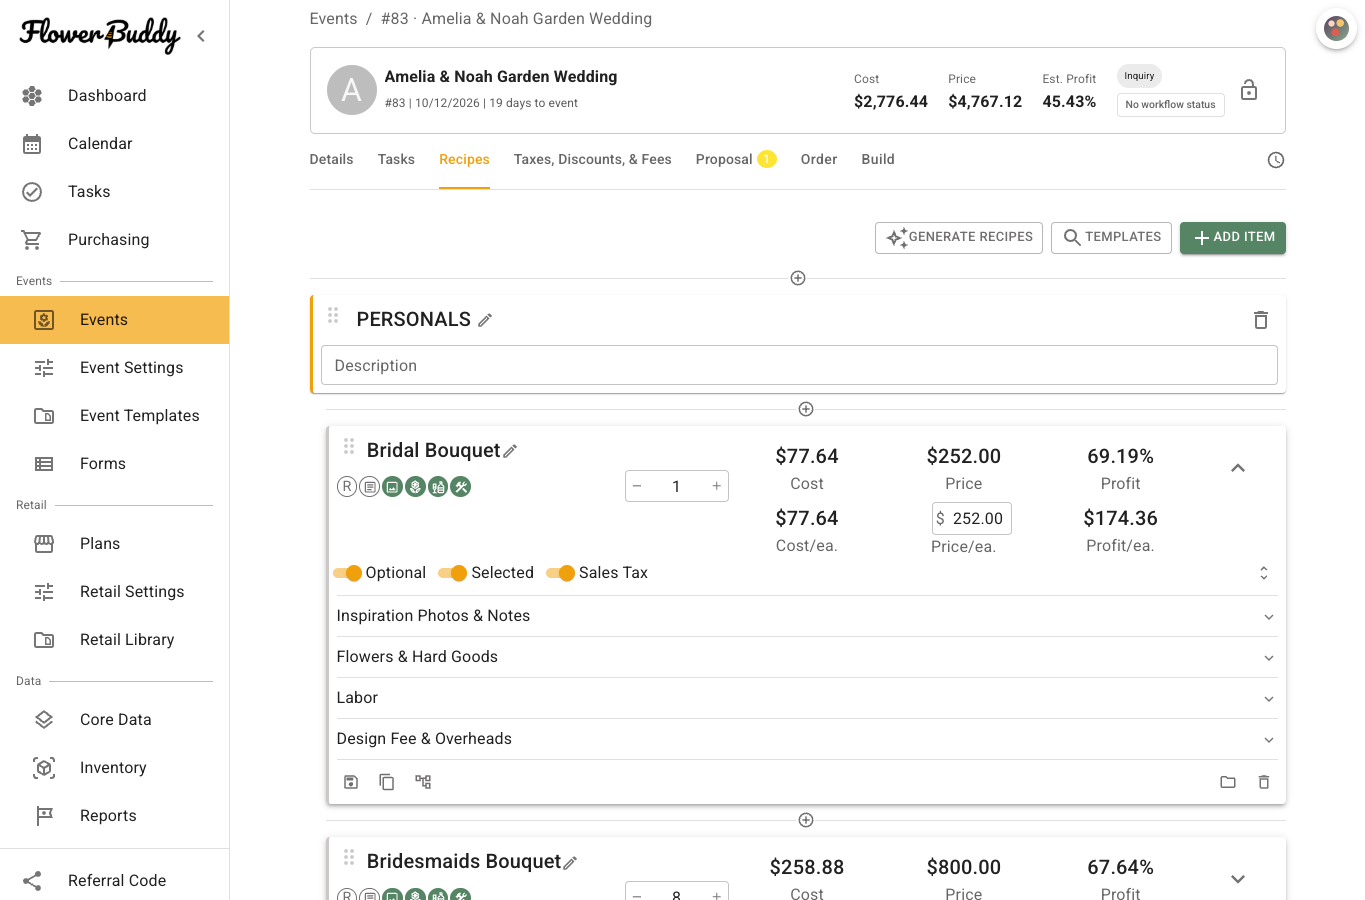This screenshot has width=1365, height=900.
Task: Toggle the Optional switch for Bridal Bouquet
Action: [x=348, y=573]
